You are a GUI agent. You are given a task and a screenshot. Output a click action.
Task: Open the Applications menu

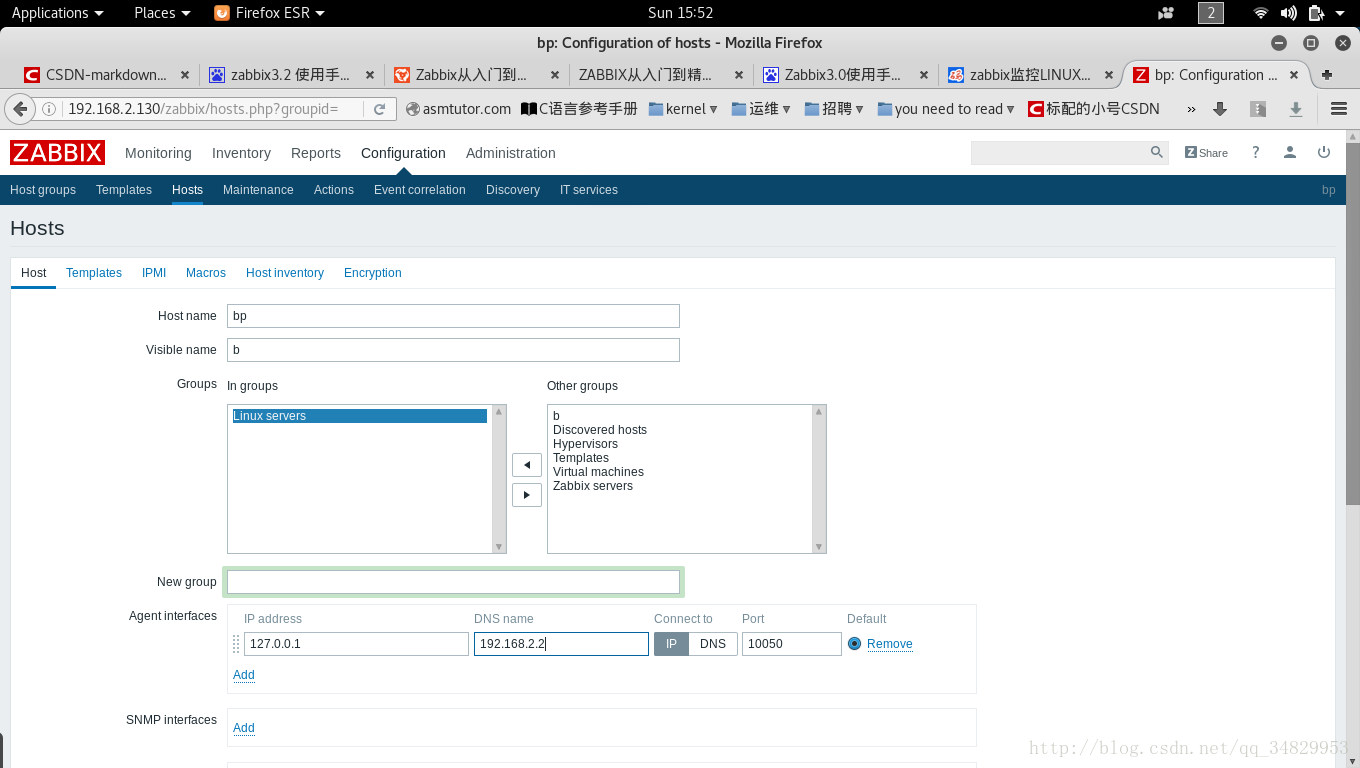(58, 13)
